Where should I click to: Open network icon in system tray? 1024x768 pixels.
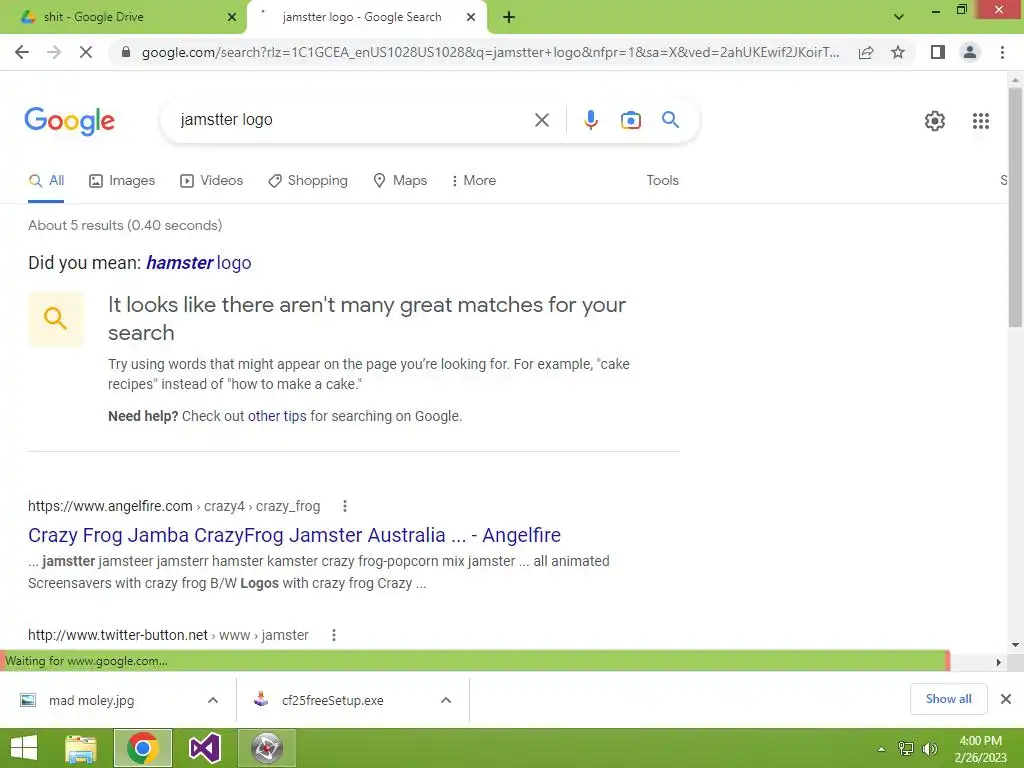point(906,749)
